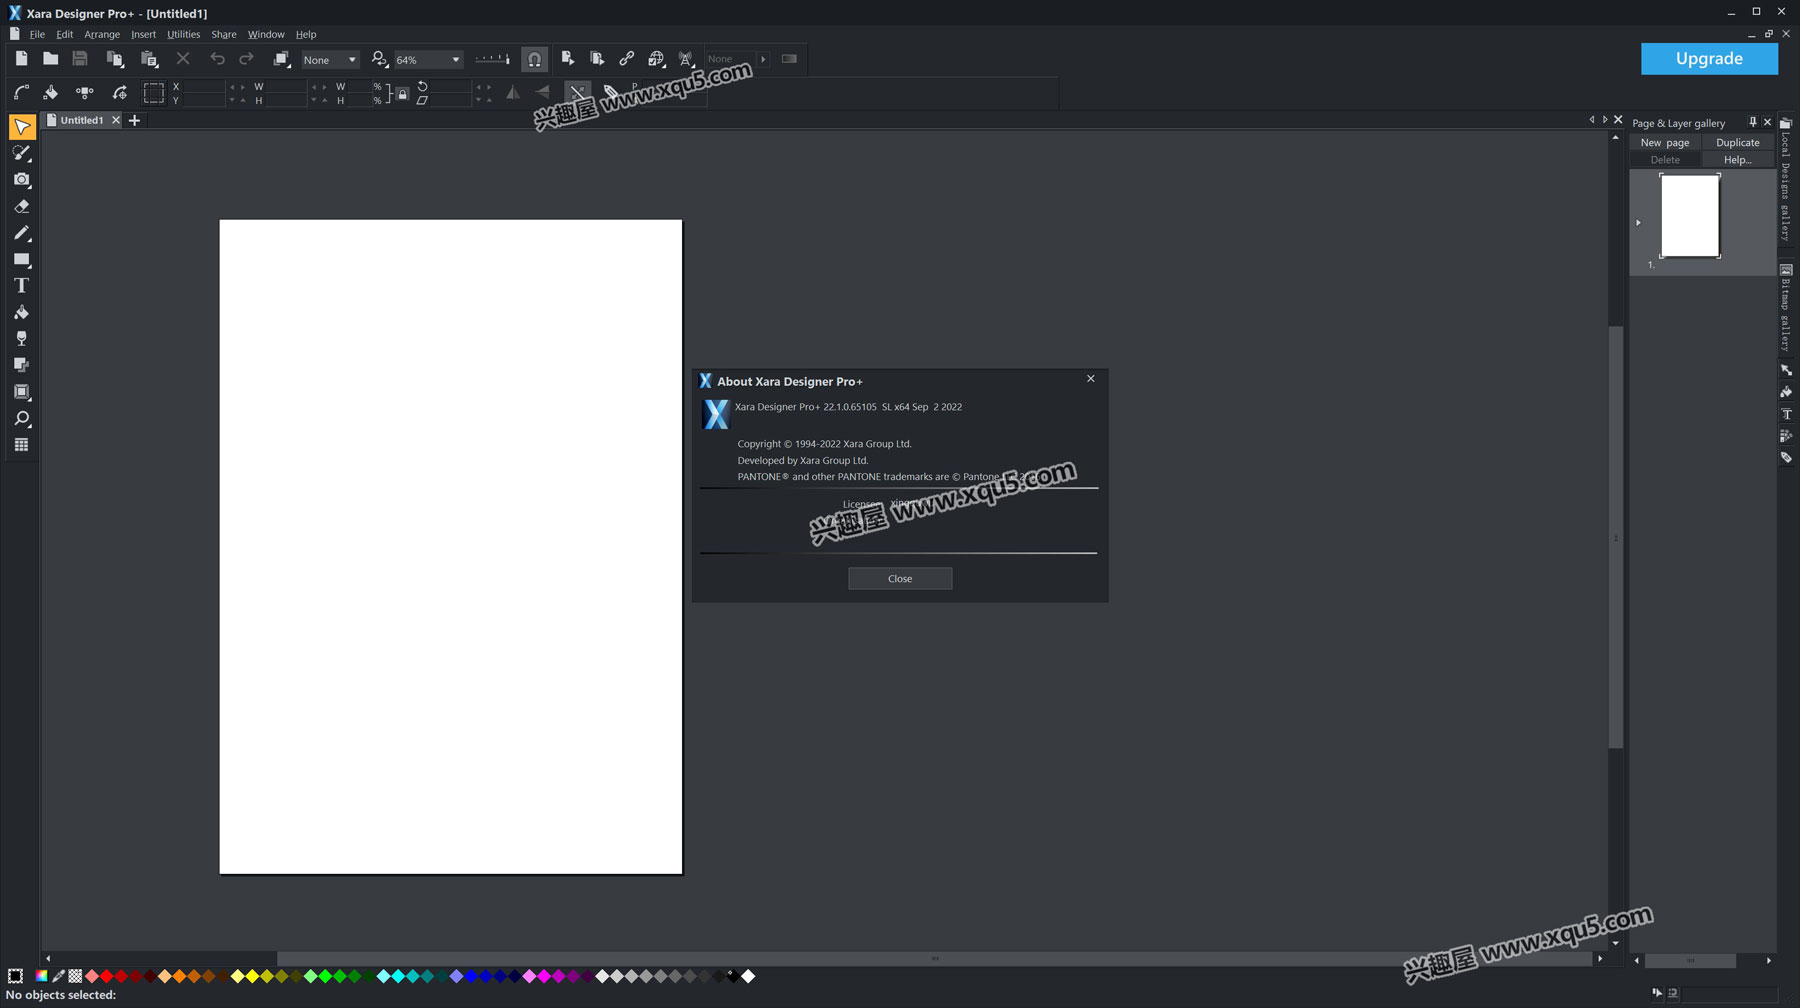Click the Redo arrow icon

(x=247, y=59)
